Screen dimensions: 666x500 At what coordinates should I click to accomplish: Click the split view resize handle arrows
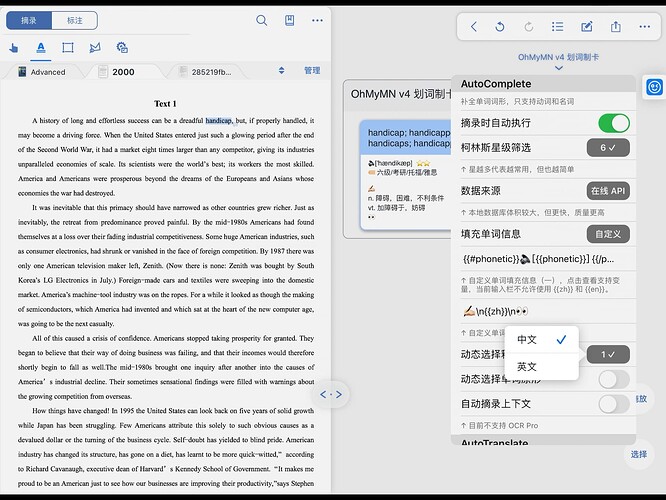331,395
